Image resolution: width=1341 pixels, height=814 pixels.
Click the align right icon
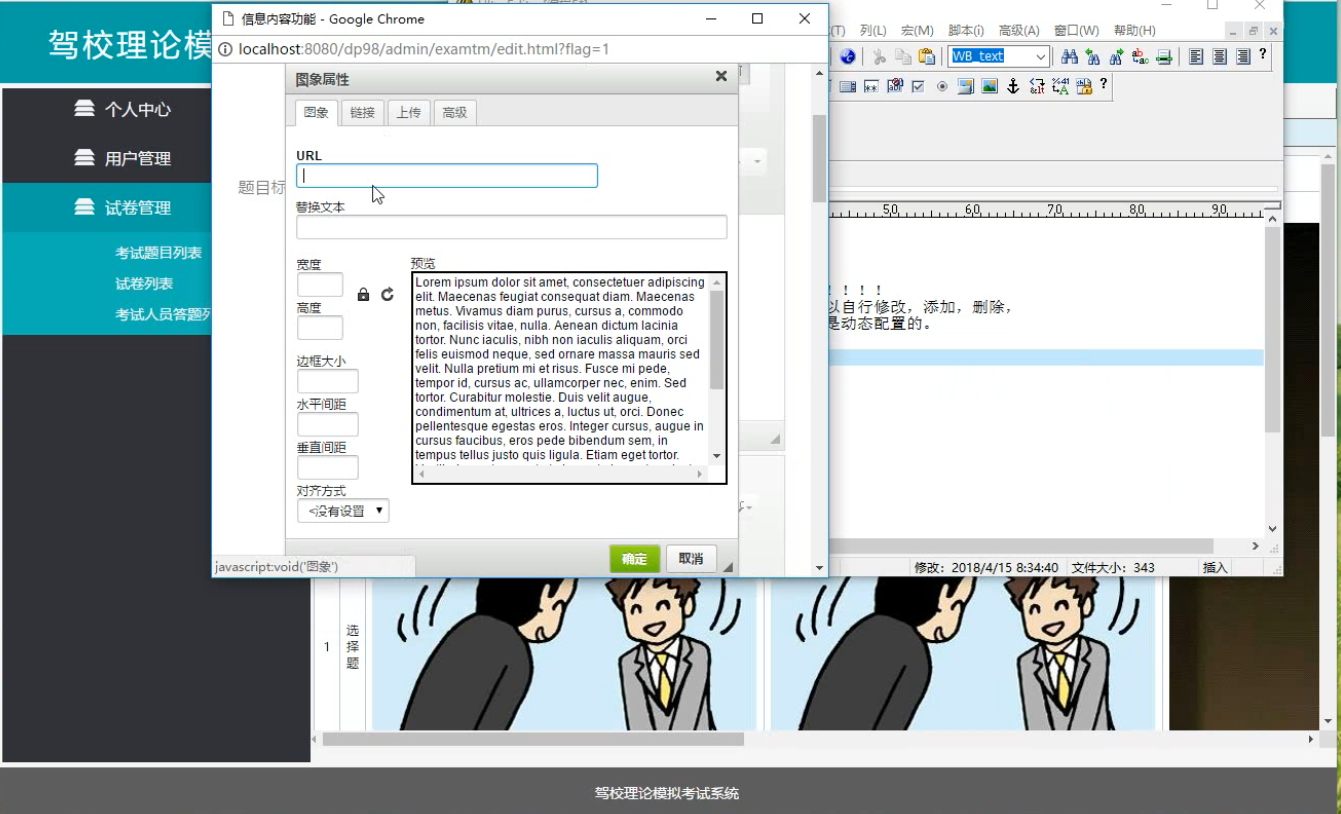click(1243, 57)
